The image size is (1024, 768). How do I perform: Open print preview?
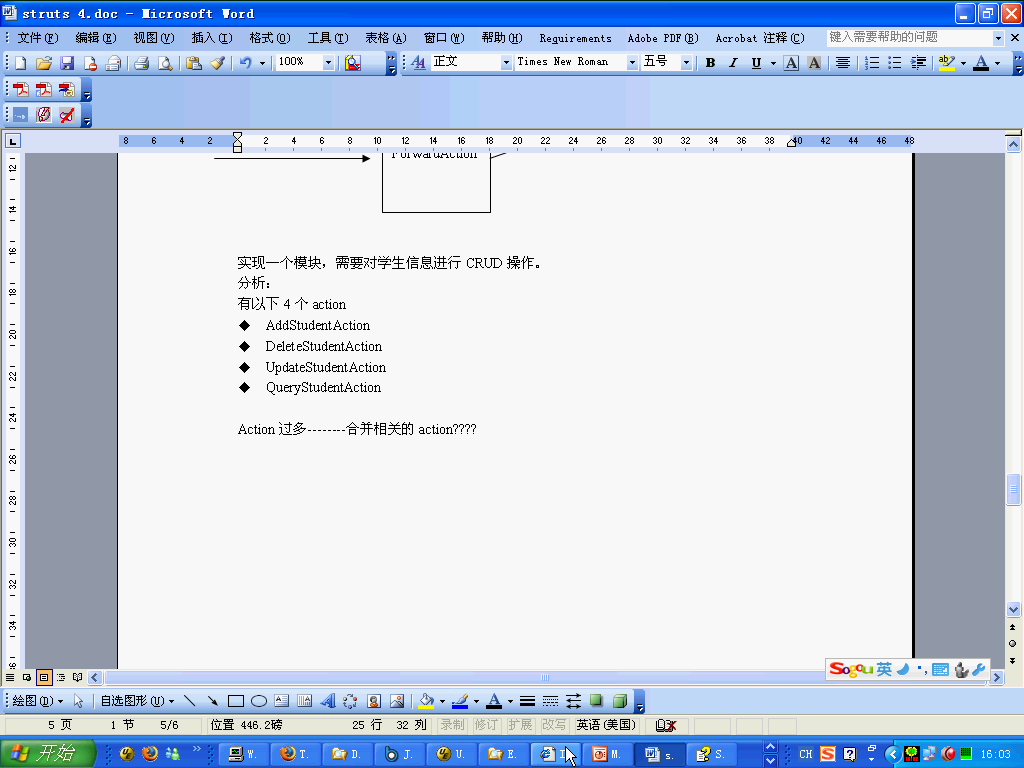(x=165, y=63)
